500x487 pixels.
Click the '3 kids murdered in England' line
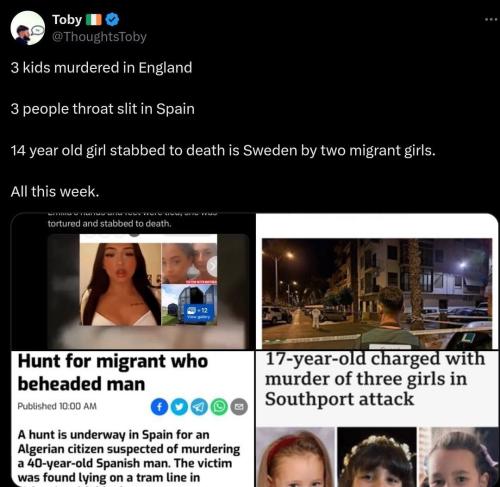coord(101,68)
